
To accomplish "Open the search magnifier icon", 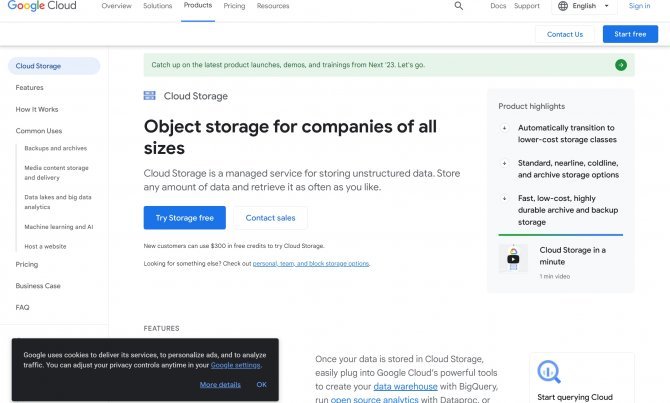I will 458,6.
